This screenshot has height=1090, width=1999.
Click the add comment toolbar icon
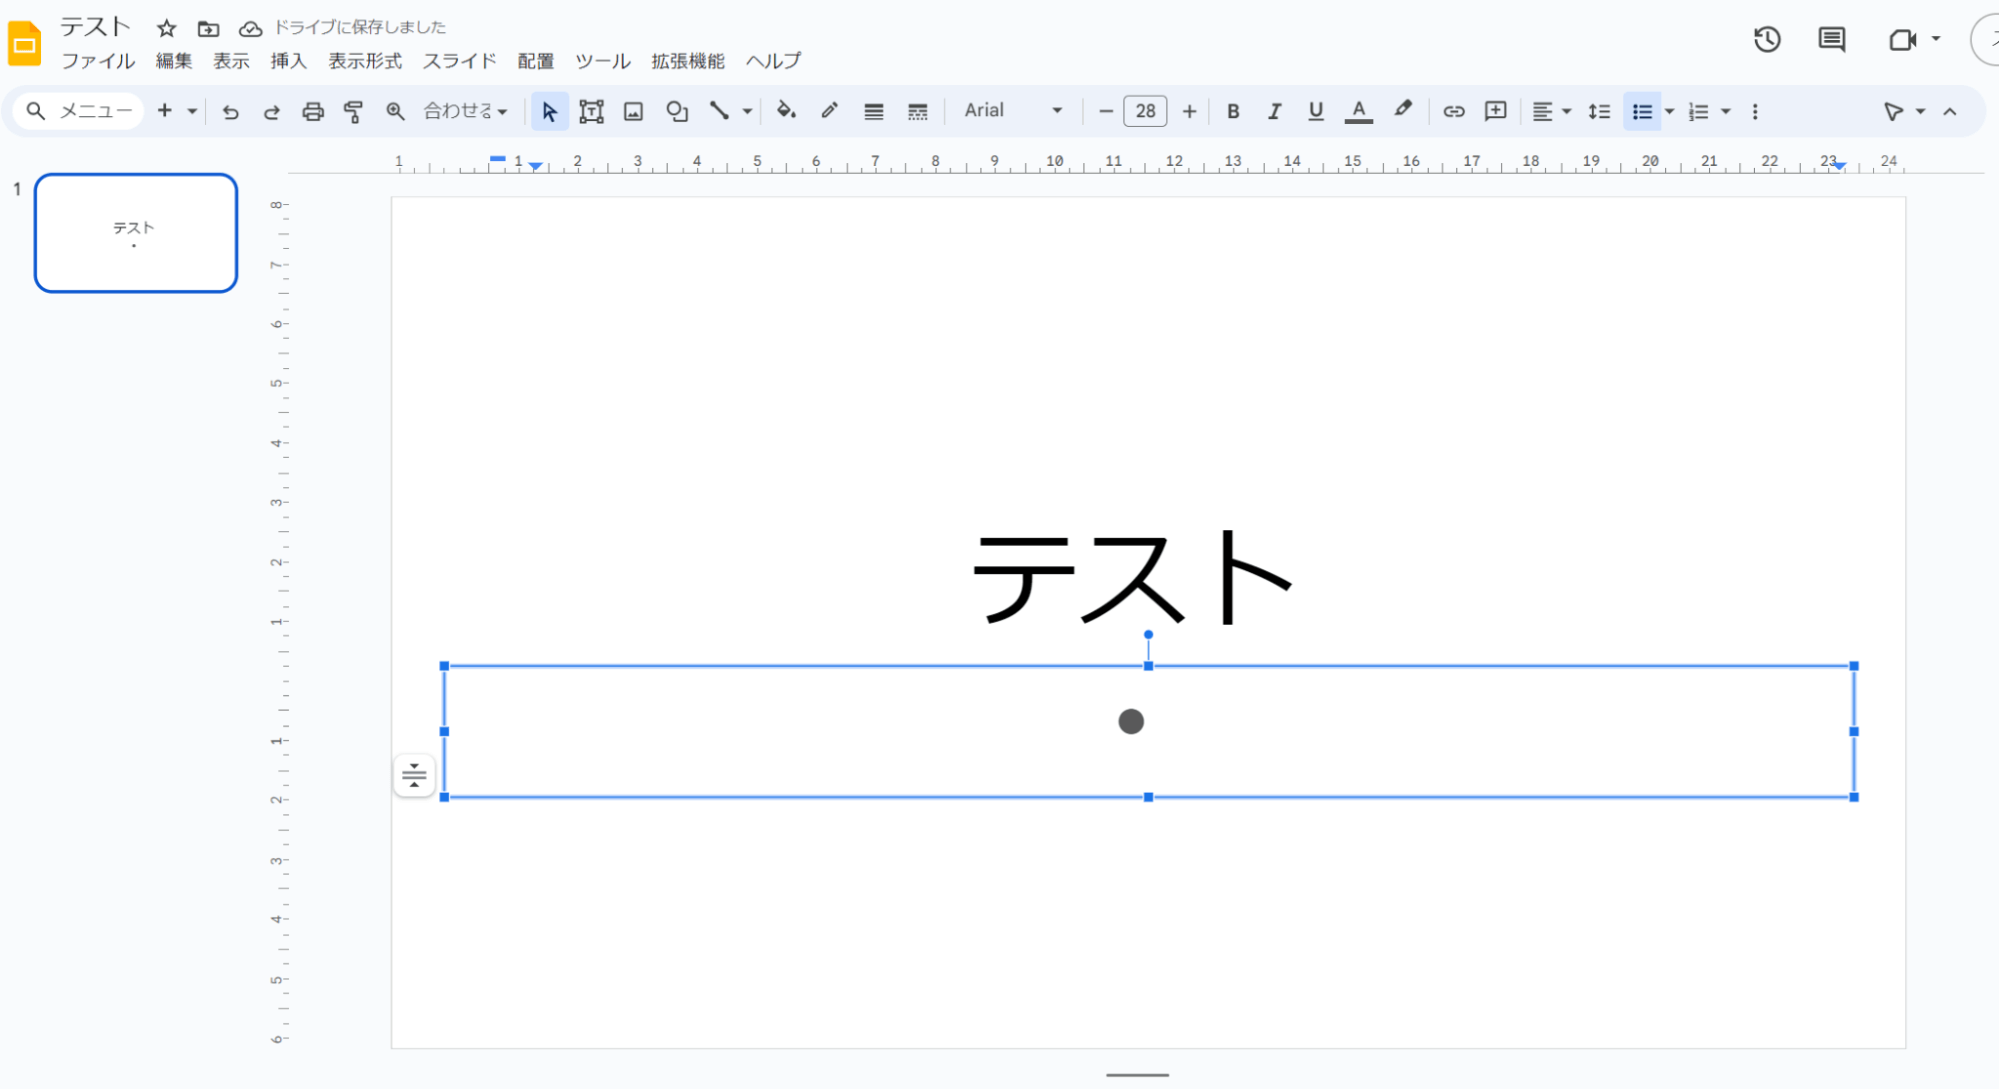tap(1495, 111)
